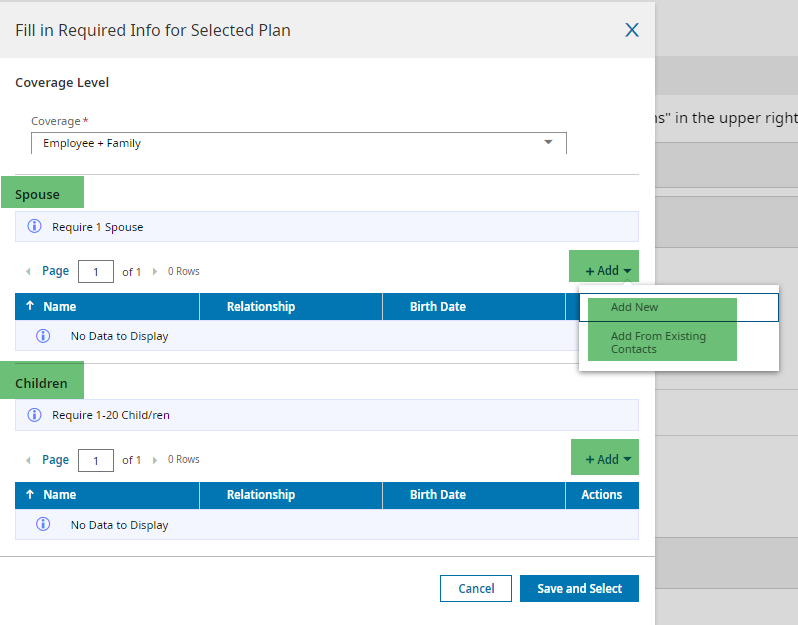Close the Fill in Required Info dialog
This screenshot has width=798, height=625.
click(x=632, y=30)
